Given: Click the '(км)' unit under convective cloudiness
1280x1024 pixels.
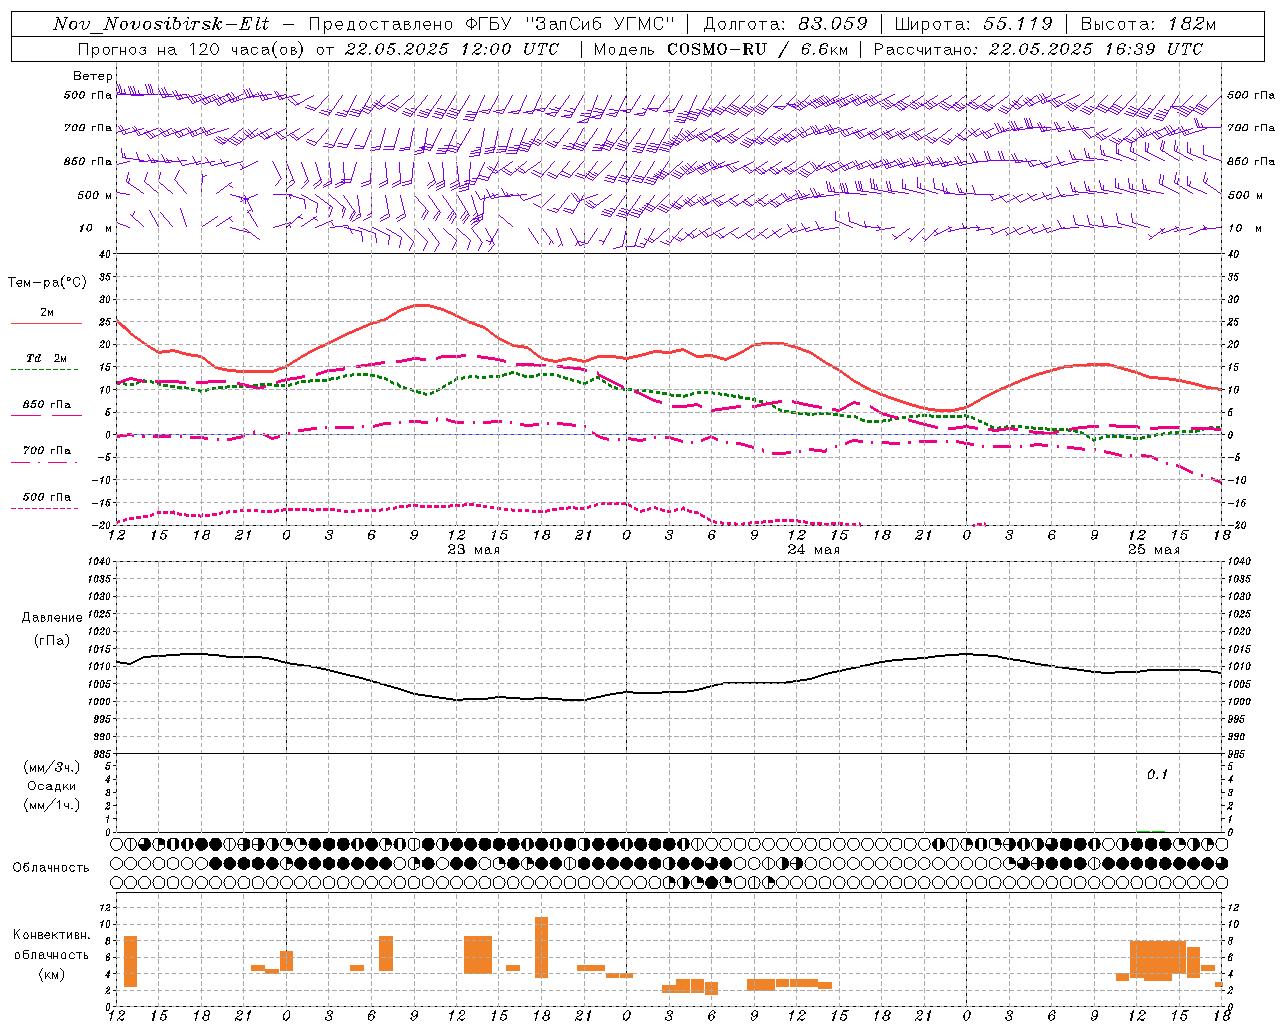Looking at the screenshot, I should click(52, 974).
